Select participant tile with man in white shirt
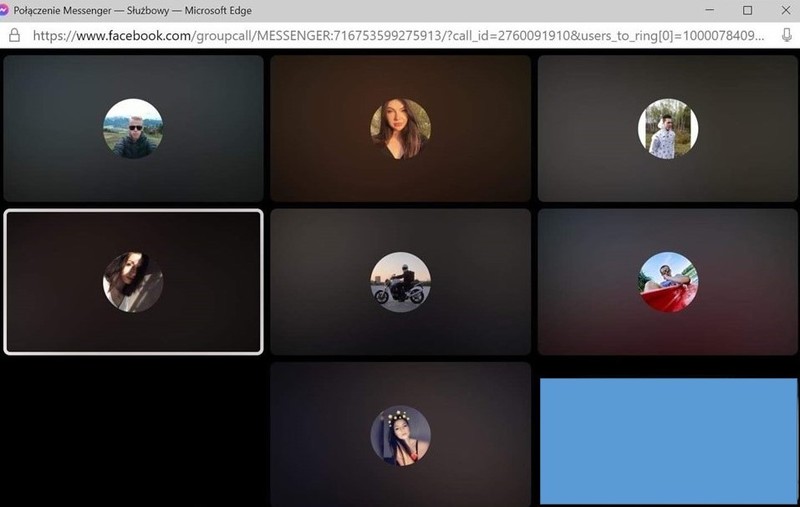Image resolution: width=800 pixels, height=507 pixels. click(x=668, y=129)
